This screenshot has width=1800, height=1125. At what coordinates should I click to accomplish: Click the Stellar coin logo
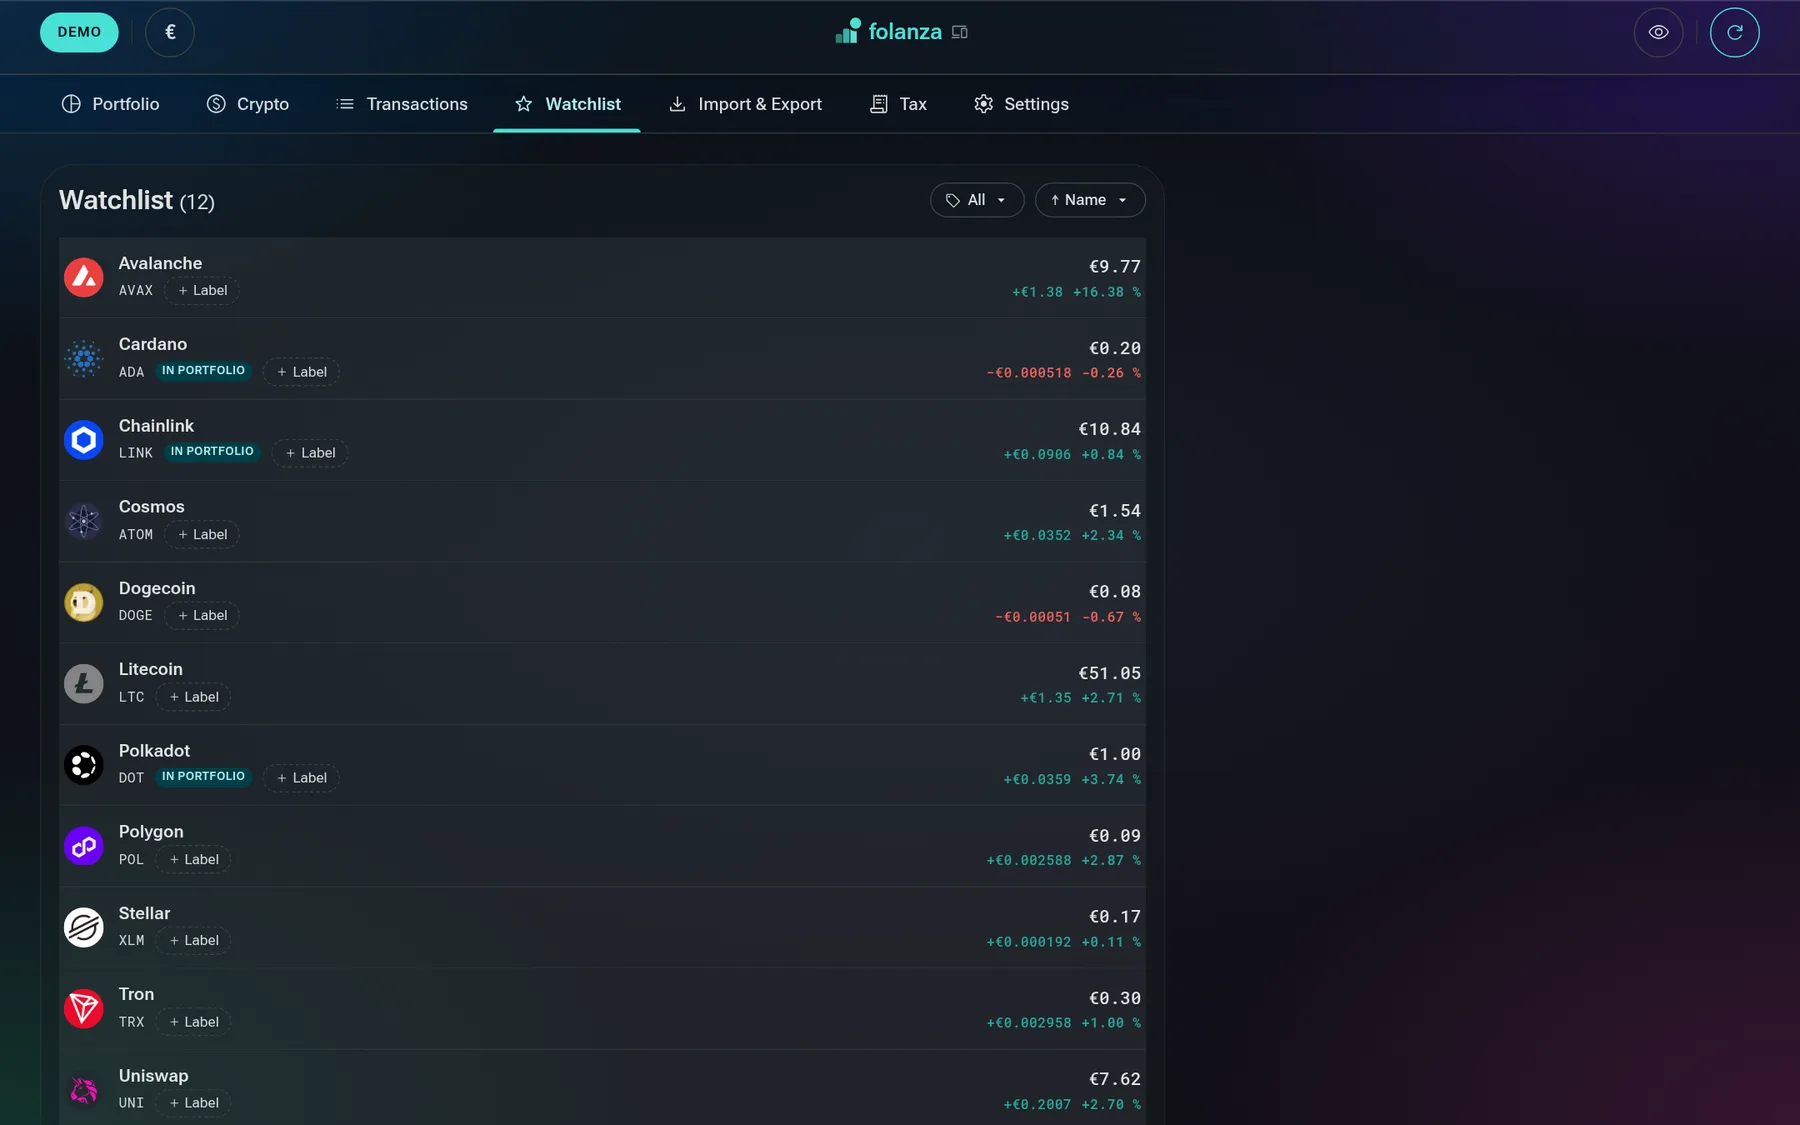coord(84,927)
